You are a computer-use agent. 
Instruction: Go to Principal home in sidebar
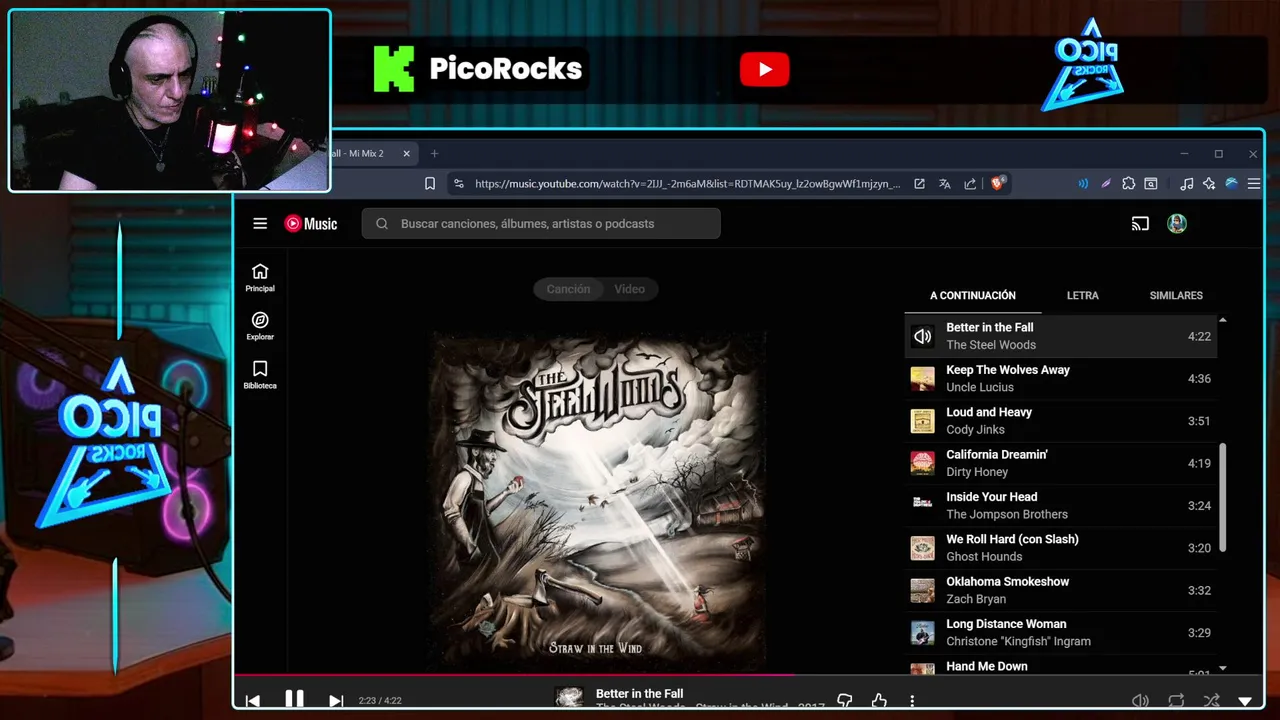coord(260,278)
